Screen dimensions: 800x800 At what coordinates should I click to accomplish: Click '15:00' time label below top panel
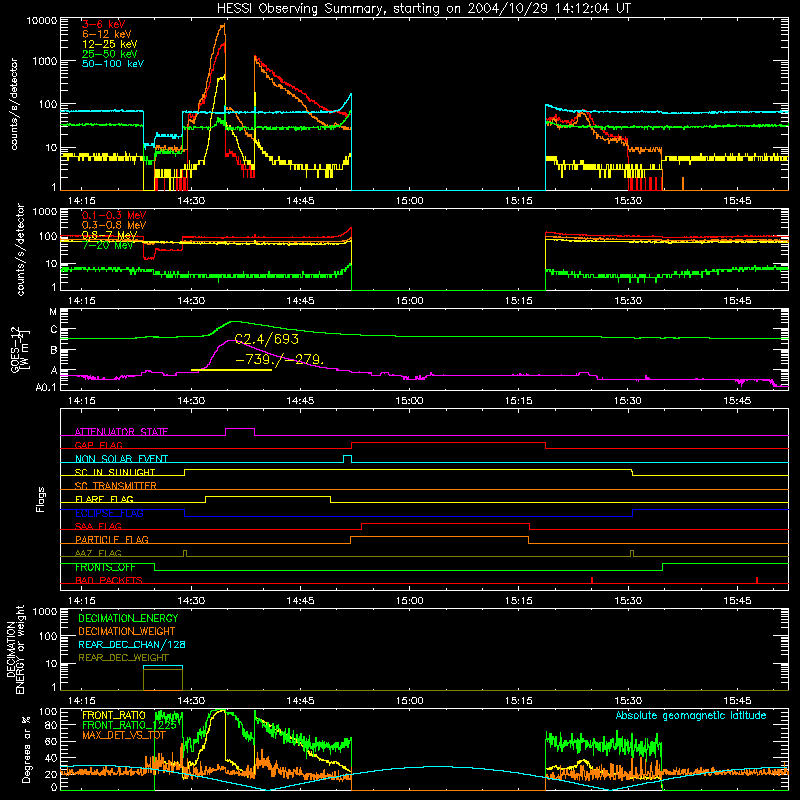[410, 201]
